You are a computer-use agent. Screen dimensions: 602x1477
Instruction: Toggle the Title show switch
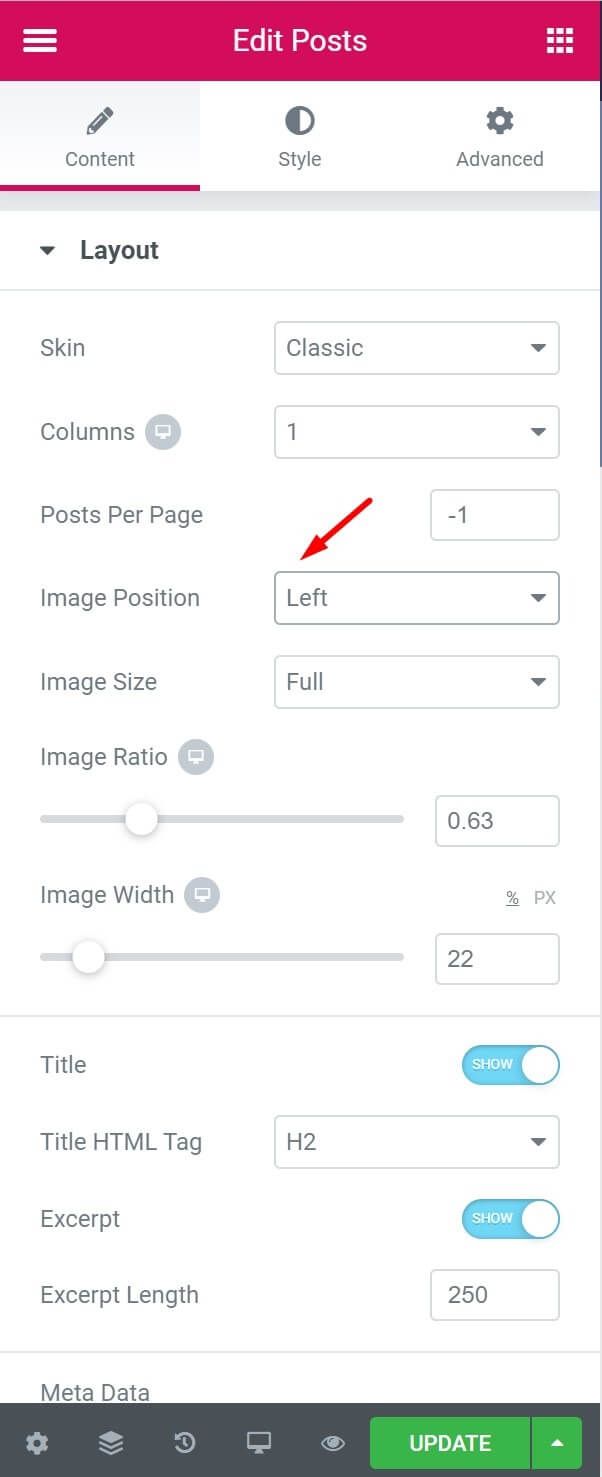510,1065
